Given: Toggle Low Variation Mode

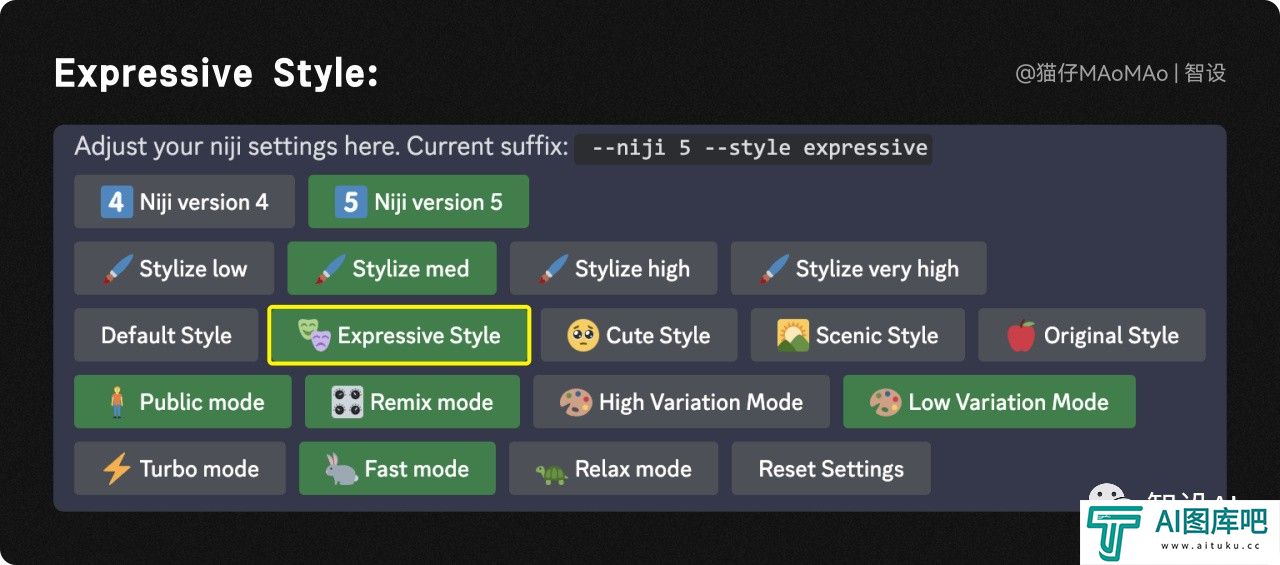Looking at the screenshot, I should click(989, 402).
